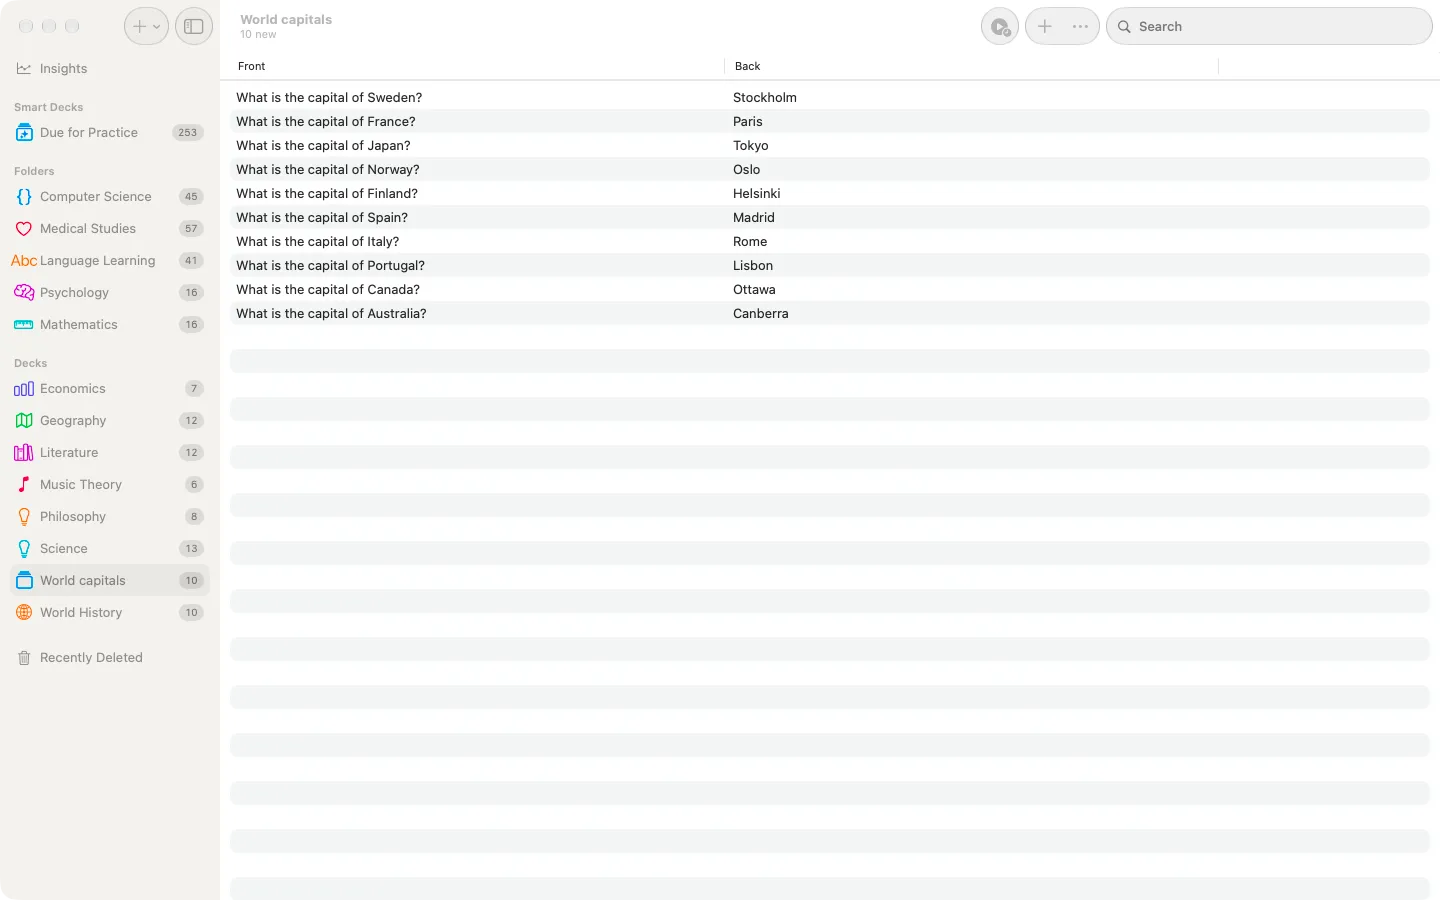1440x900 pixels.
Task: Click the Ottawa answer cell
Action: 754,290
